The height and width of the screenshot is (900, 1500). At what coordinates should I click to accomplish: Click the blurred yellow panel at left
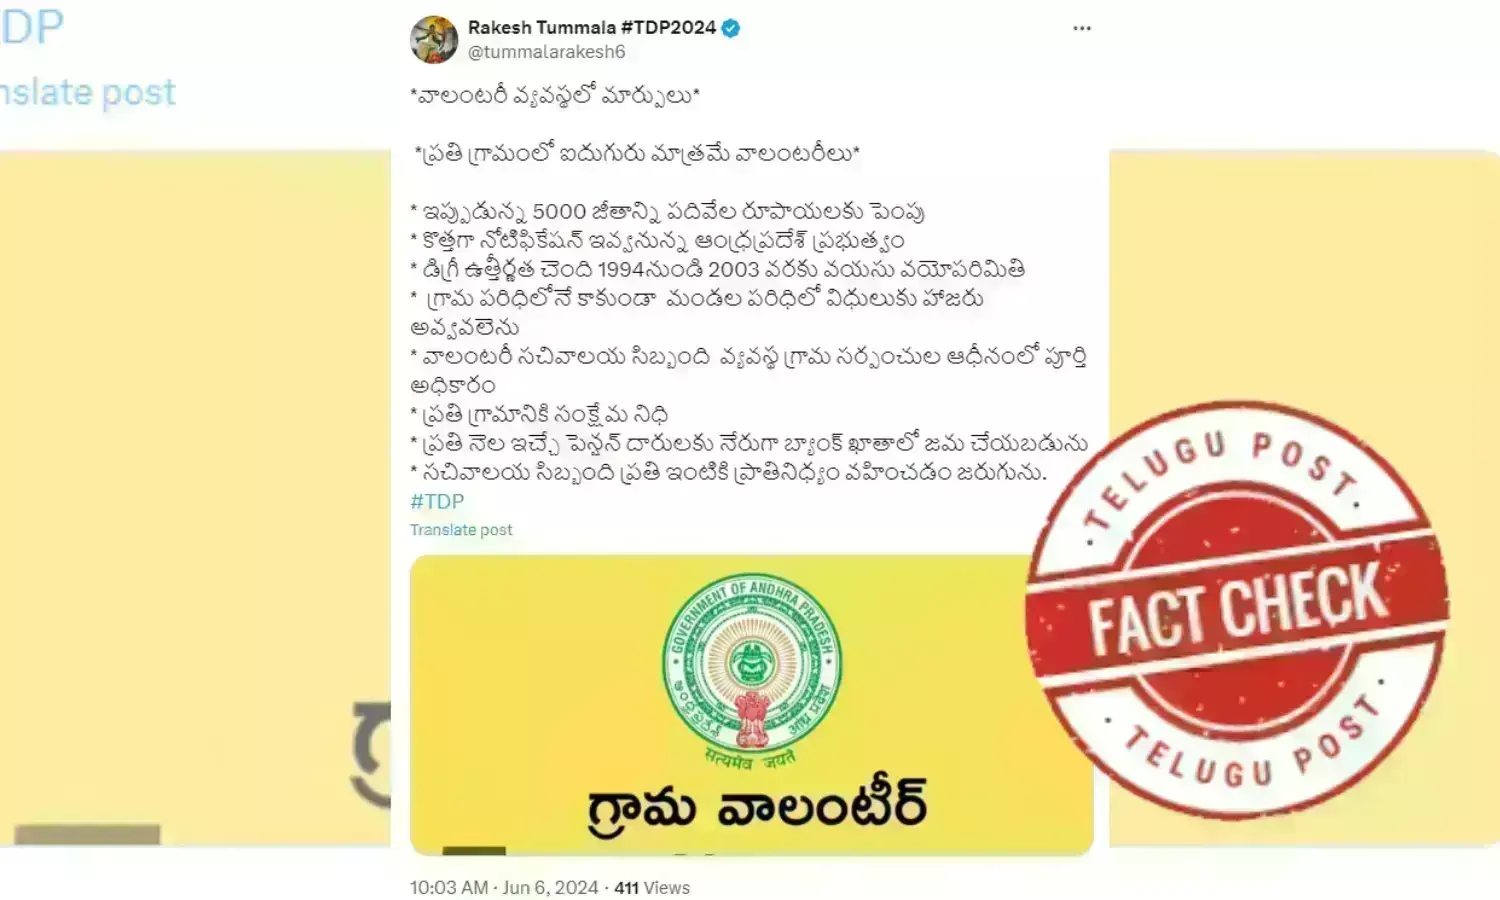(x=195, y=498)
